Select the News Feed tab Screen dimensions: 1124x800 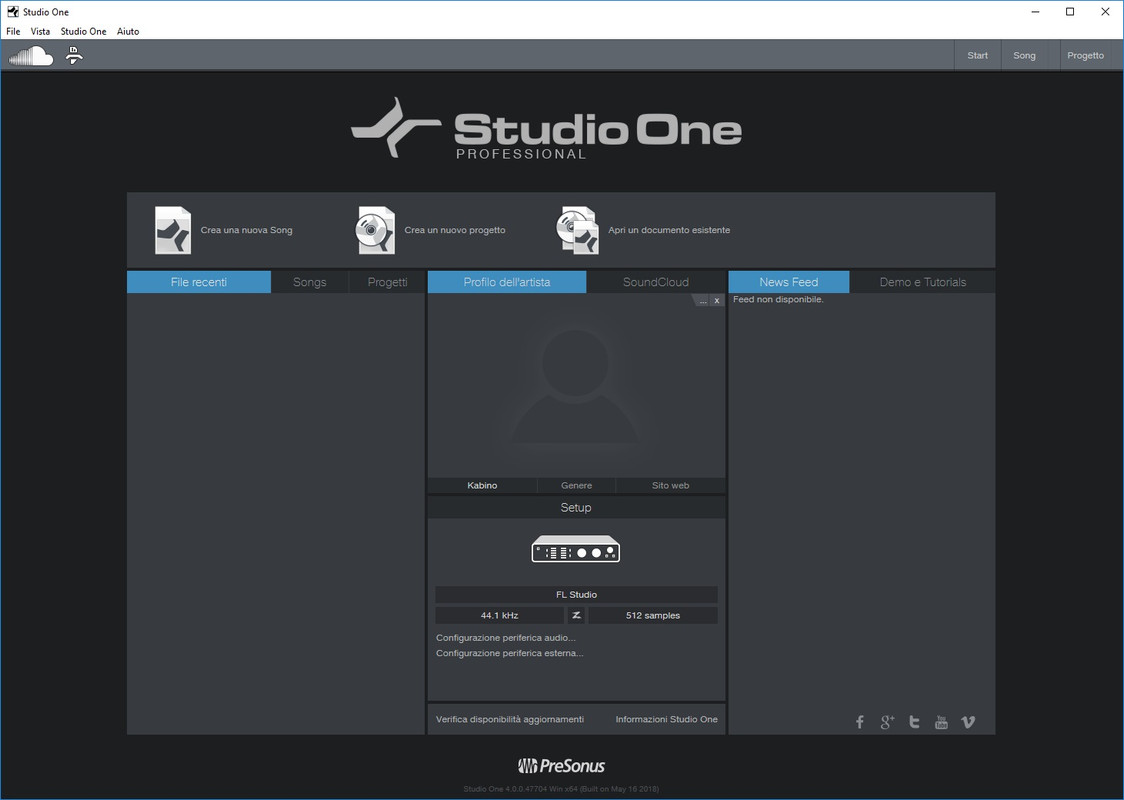789,282
